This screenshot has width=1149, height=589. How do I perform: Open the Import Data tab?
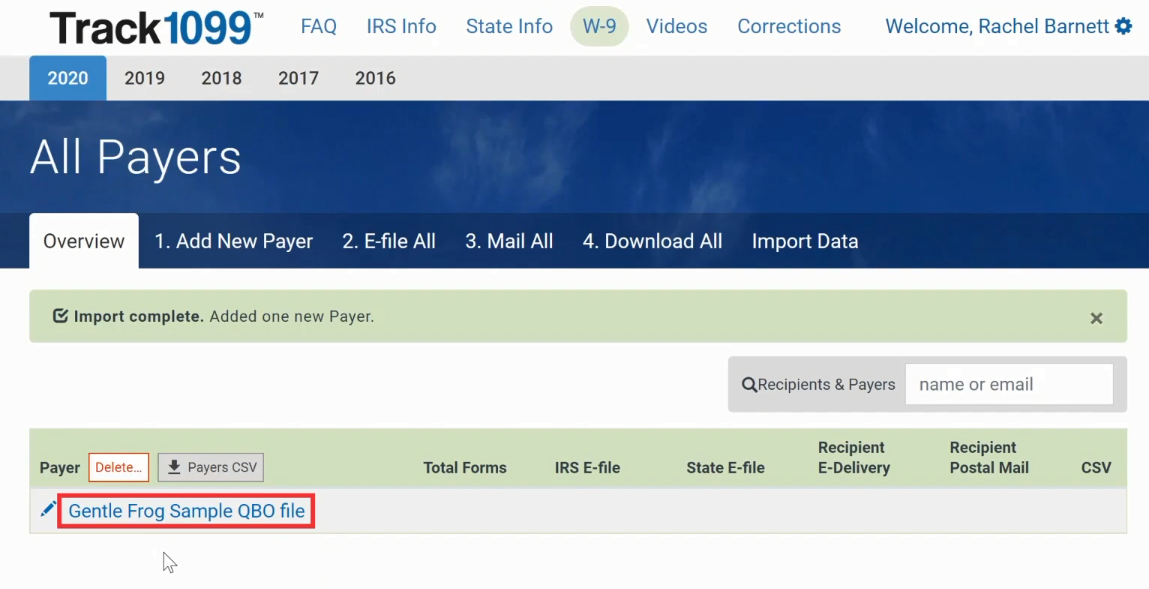pyautogui.click(x=805, y=241)
